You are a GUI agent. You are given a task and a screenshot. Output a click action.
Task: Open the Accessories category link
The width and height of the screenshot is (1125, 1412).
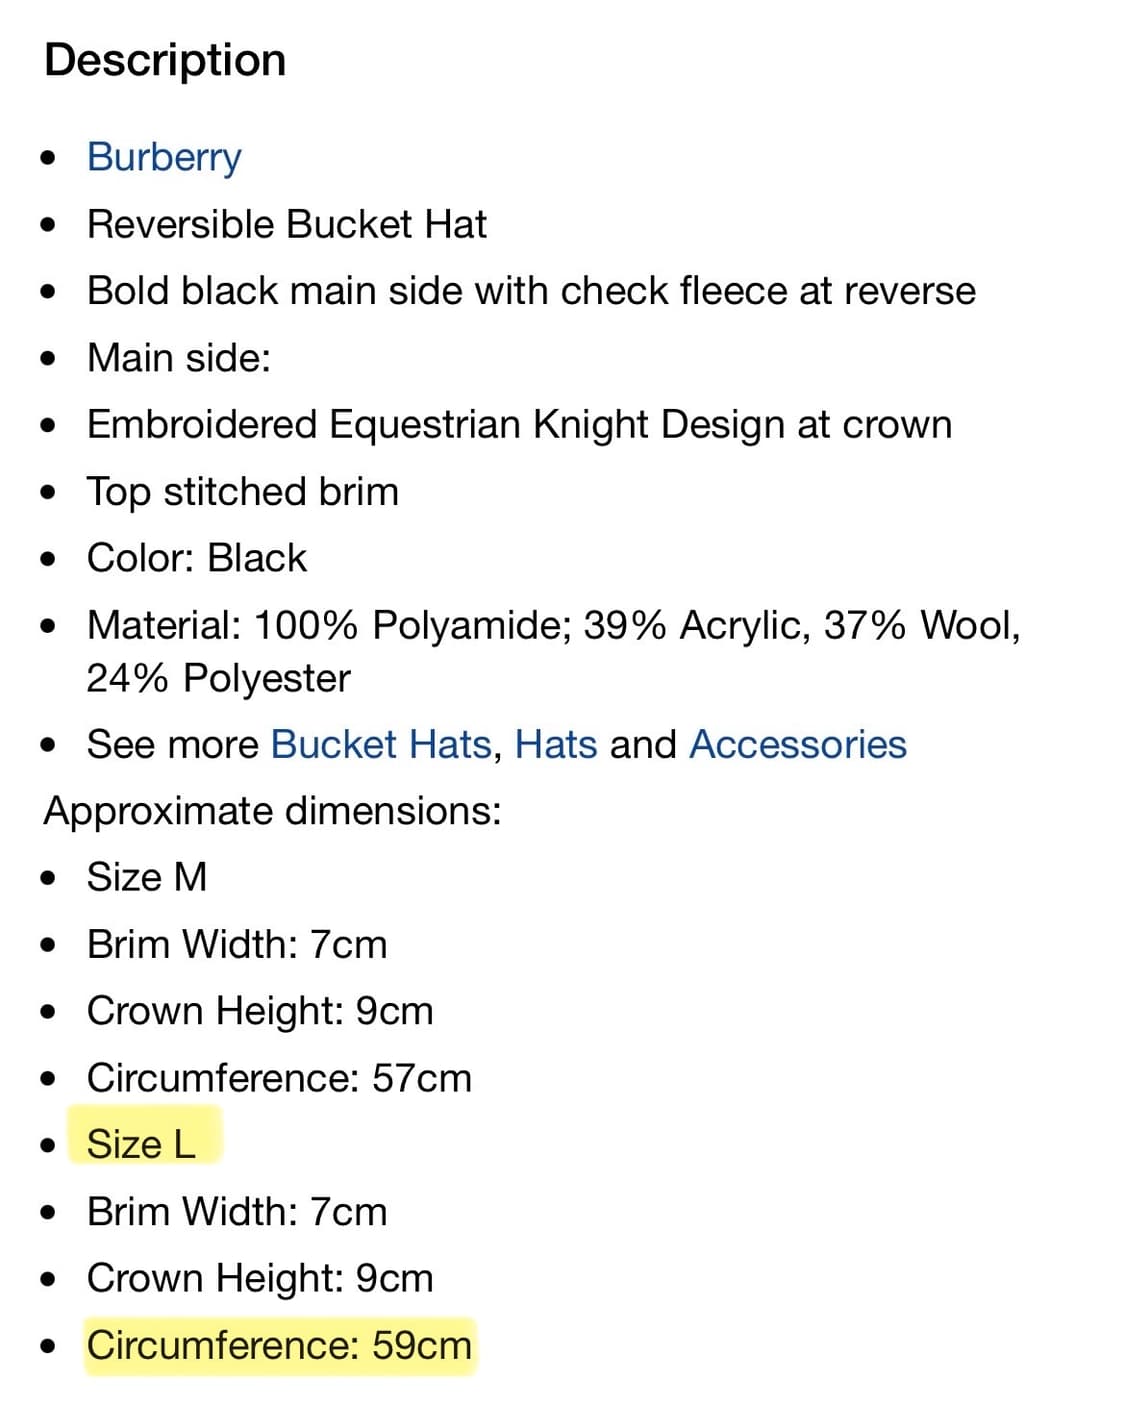[798, 744]
